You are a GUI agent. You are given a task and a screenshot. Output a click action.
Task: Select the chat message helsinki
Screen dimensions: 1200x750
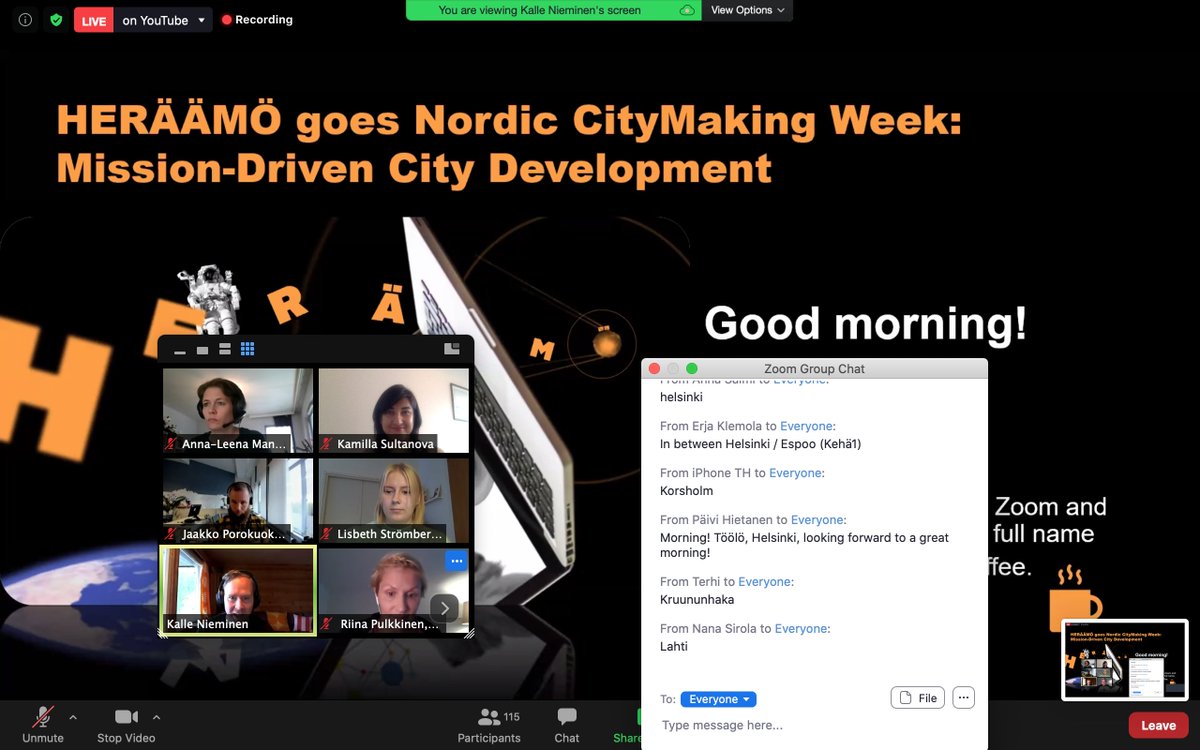click(682, 397)
